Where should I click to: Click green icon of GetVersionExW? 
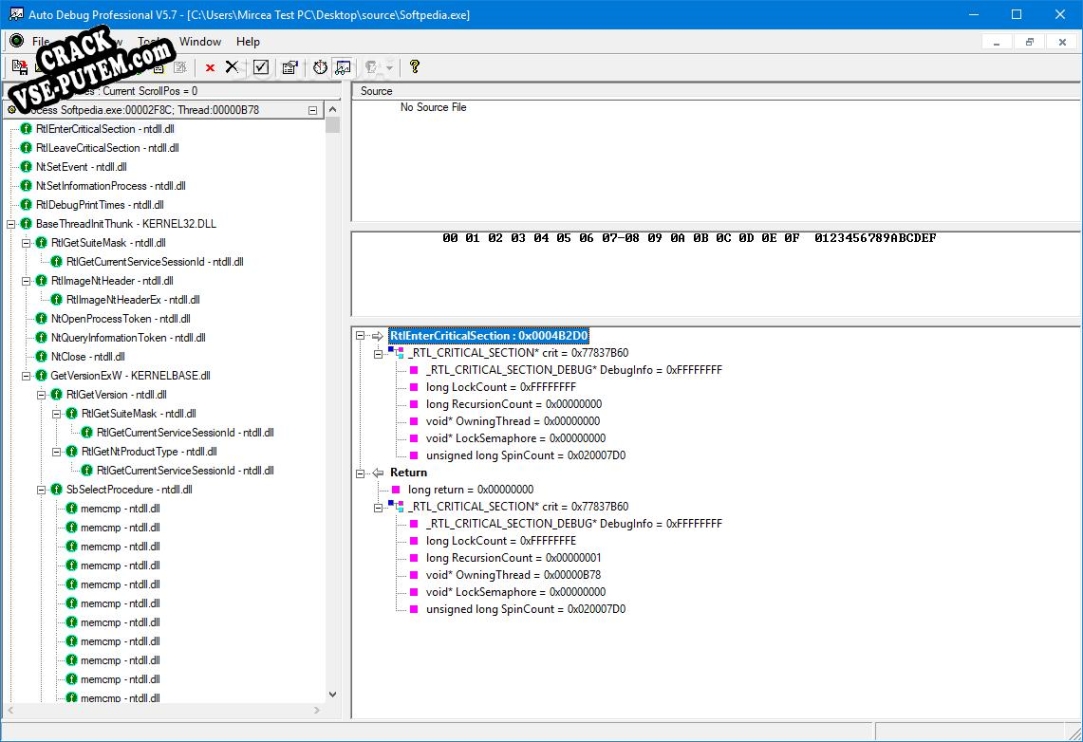click(41, 375)
